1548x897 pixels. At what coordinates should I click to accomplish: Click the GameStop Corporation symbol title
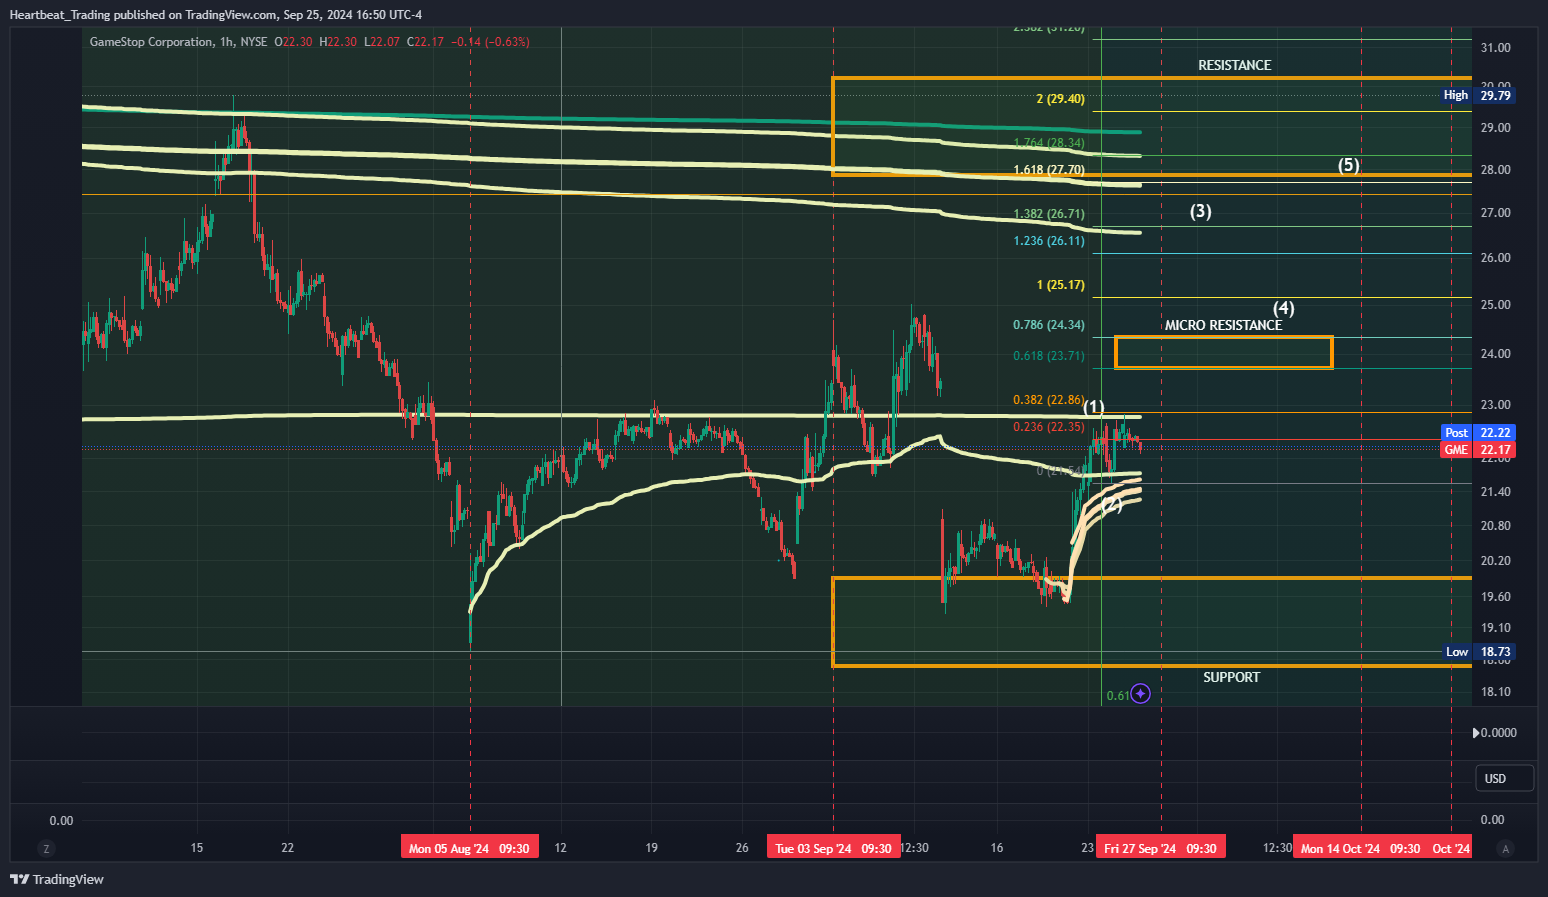[151, 42]
